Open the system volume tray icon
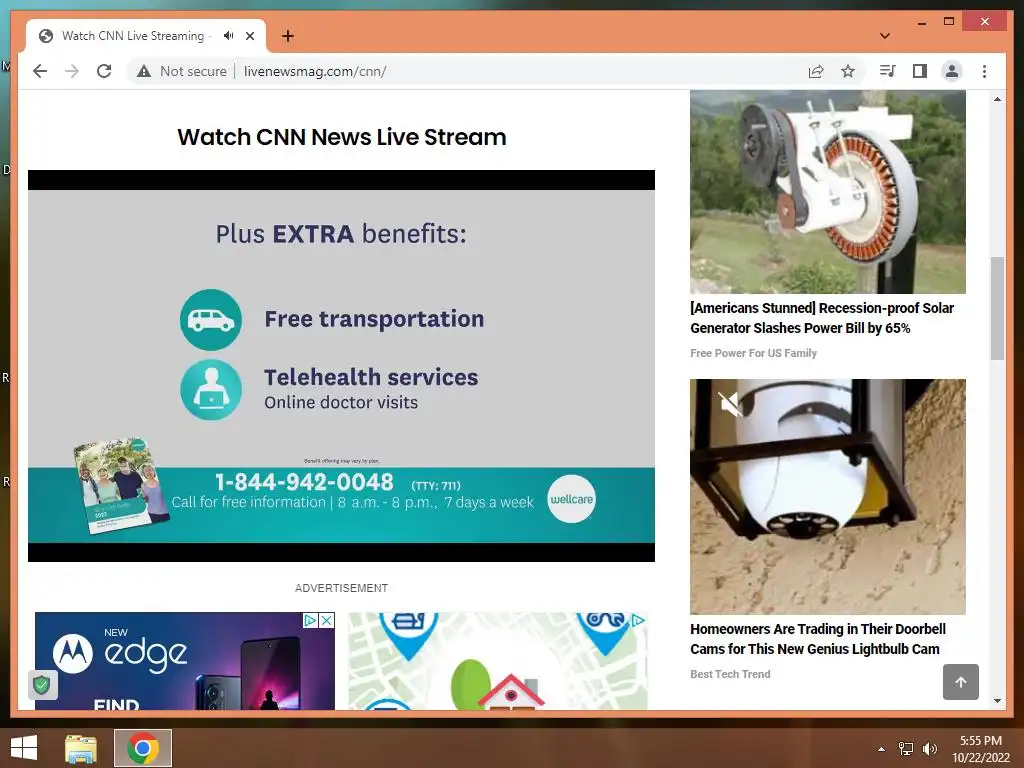Image resolution: width=1024 pixels, height=768 pixels. [x=929, y=749]
